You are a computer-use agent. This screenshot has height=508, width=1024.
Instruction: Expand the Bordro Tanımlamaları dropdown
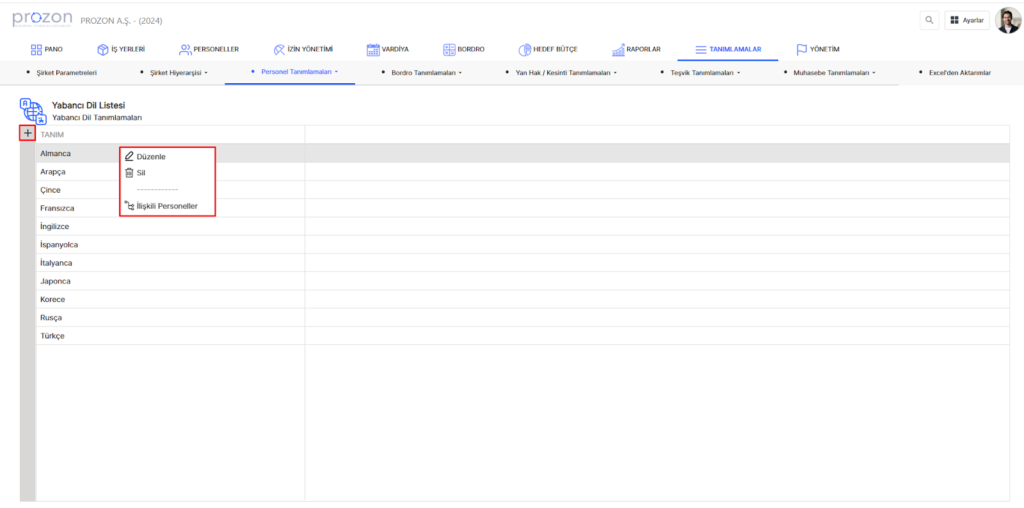pyautogui.click(x=425, y=73)
